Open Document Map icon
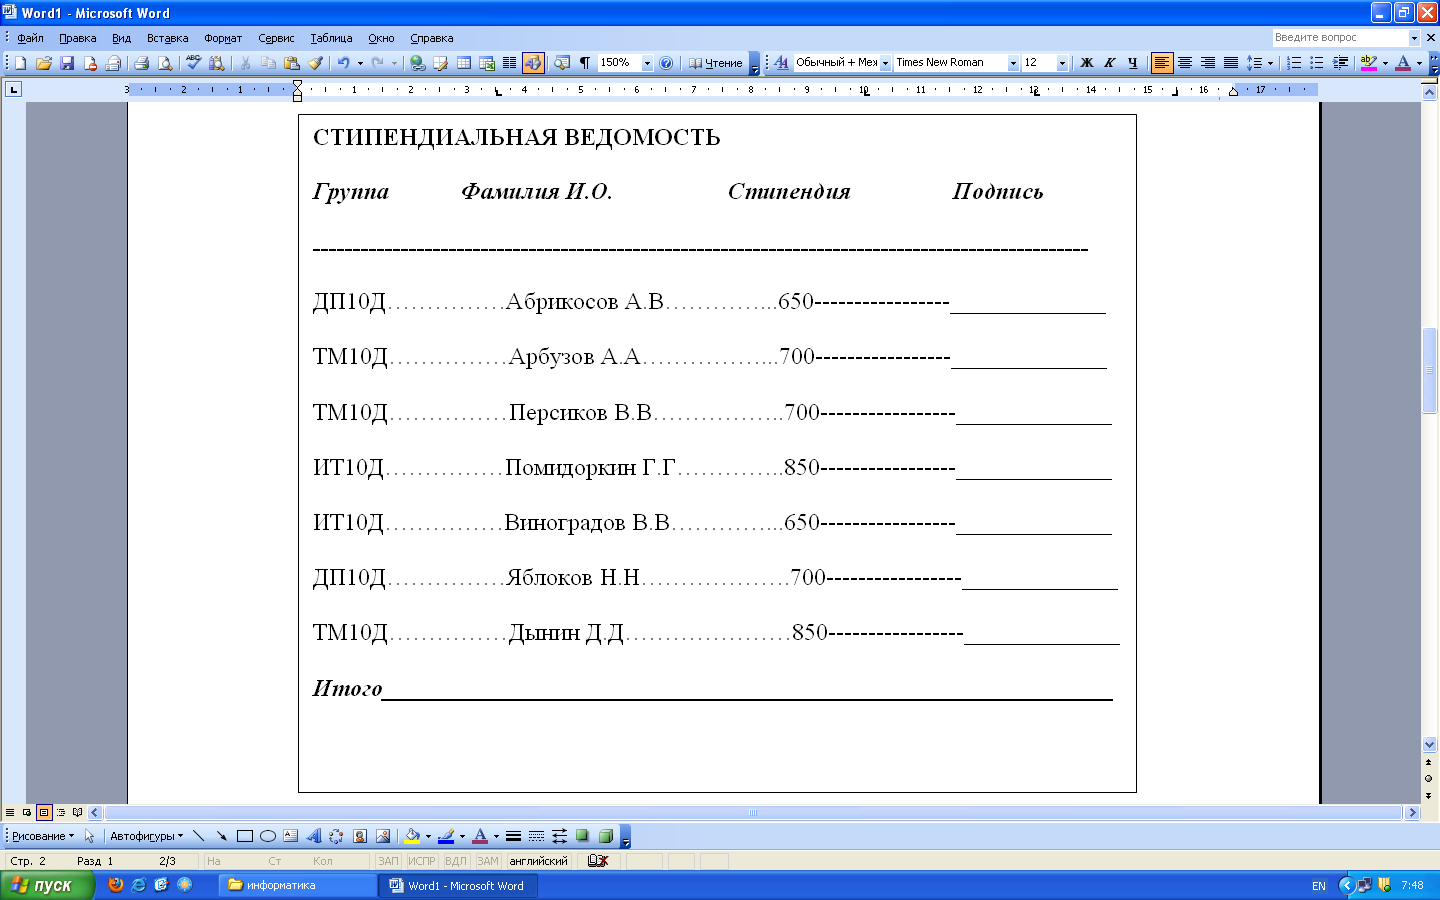 pos(562,63)
